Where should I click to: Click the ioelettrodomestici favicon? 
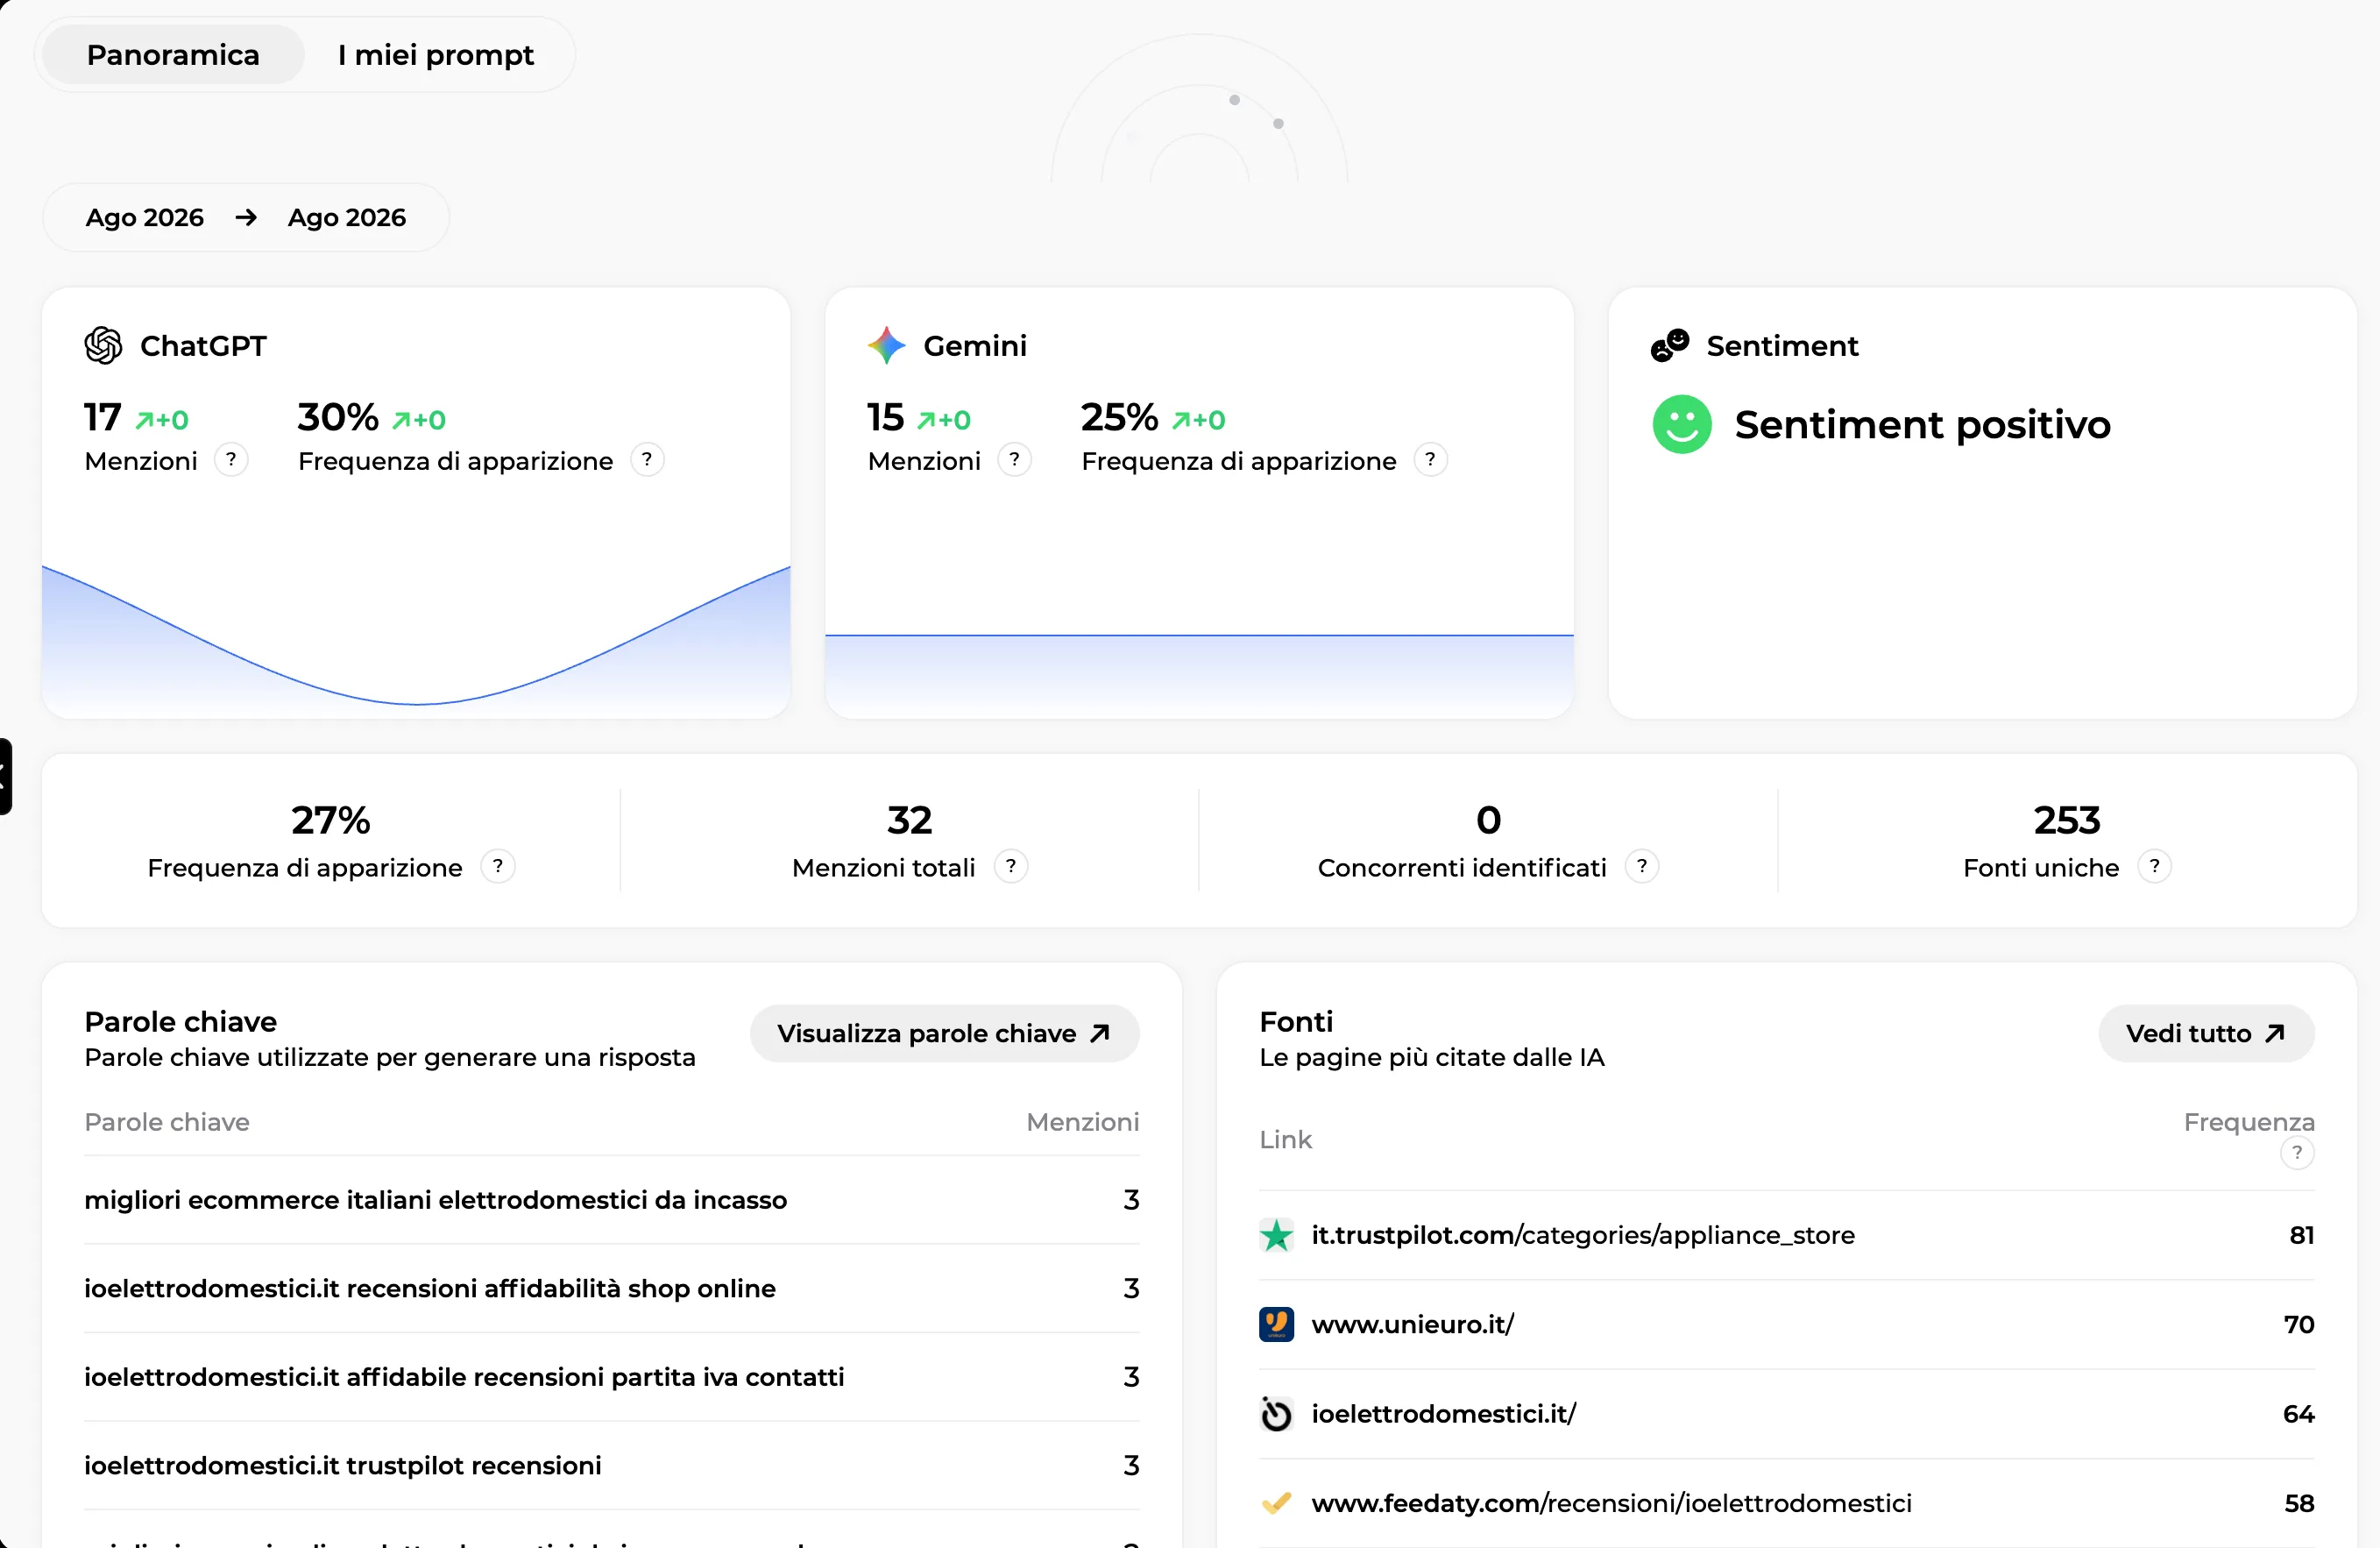(x=1276, y=1414)
